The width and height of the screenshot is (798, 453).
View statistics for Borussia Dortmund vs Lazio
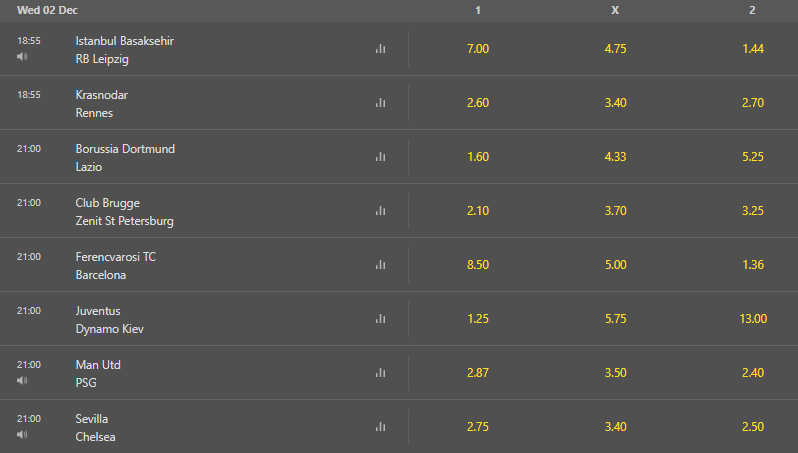click(x=380, y=156)
